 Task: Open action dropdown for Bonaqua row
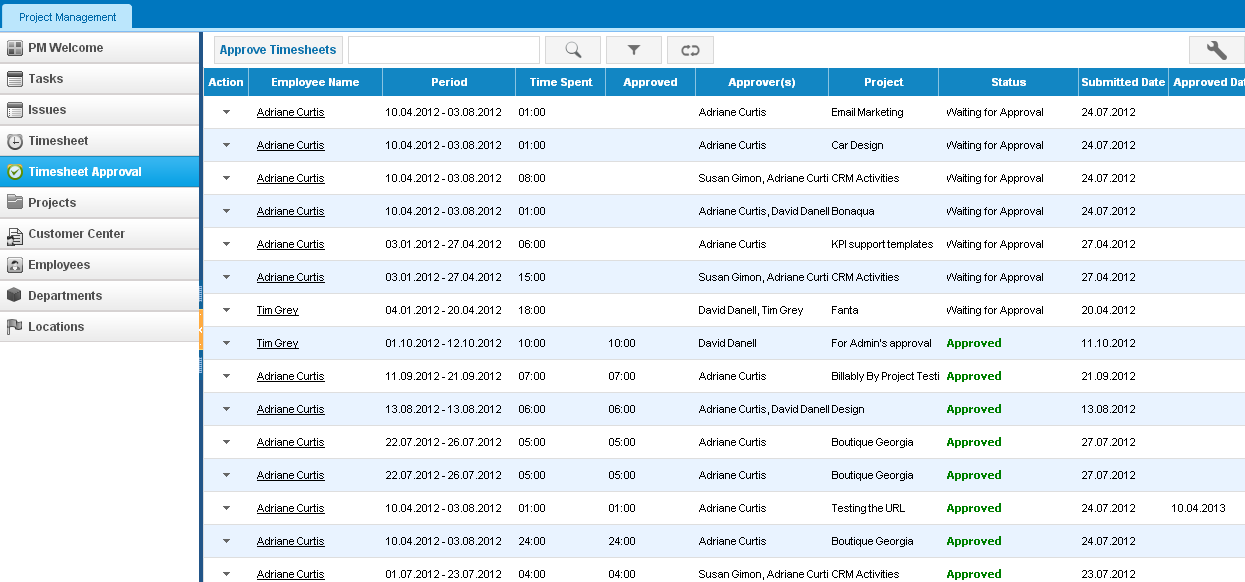[x=226, y=211]
